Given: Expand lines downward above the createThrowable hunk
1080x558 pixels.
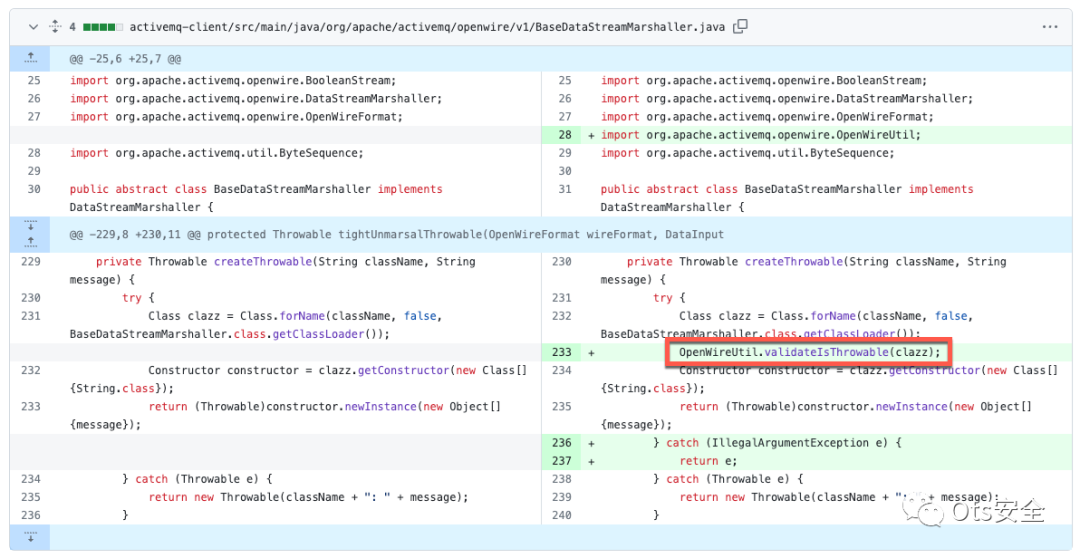Looking at the screenshot, I should pyautogui.click(x=30, y=226).
